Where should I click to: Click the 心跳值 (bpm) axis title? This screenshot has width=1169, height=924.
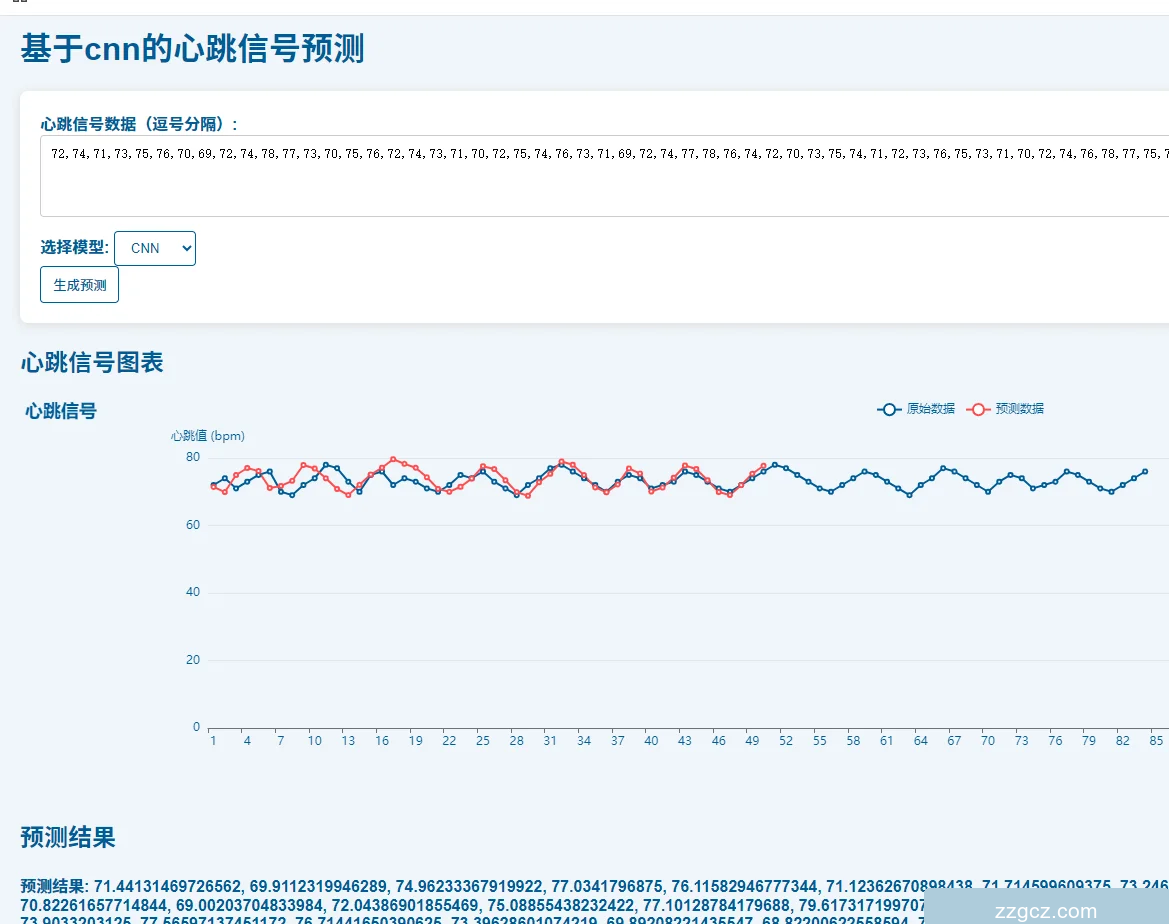[x=208, y=436]
